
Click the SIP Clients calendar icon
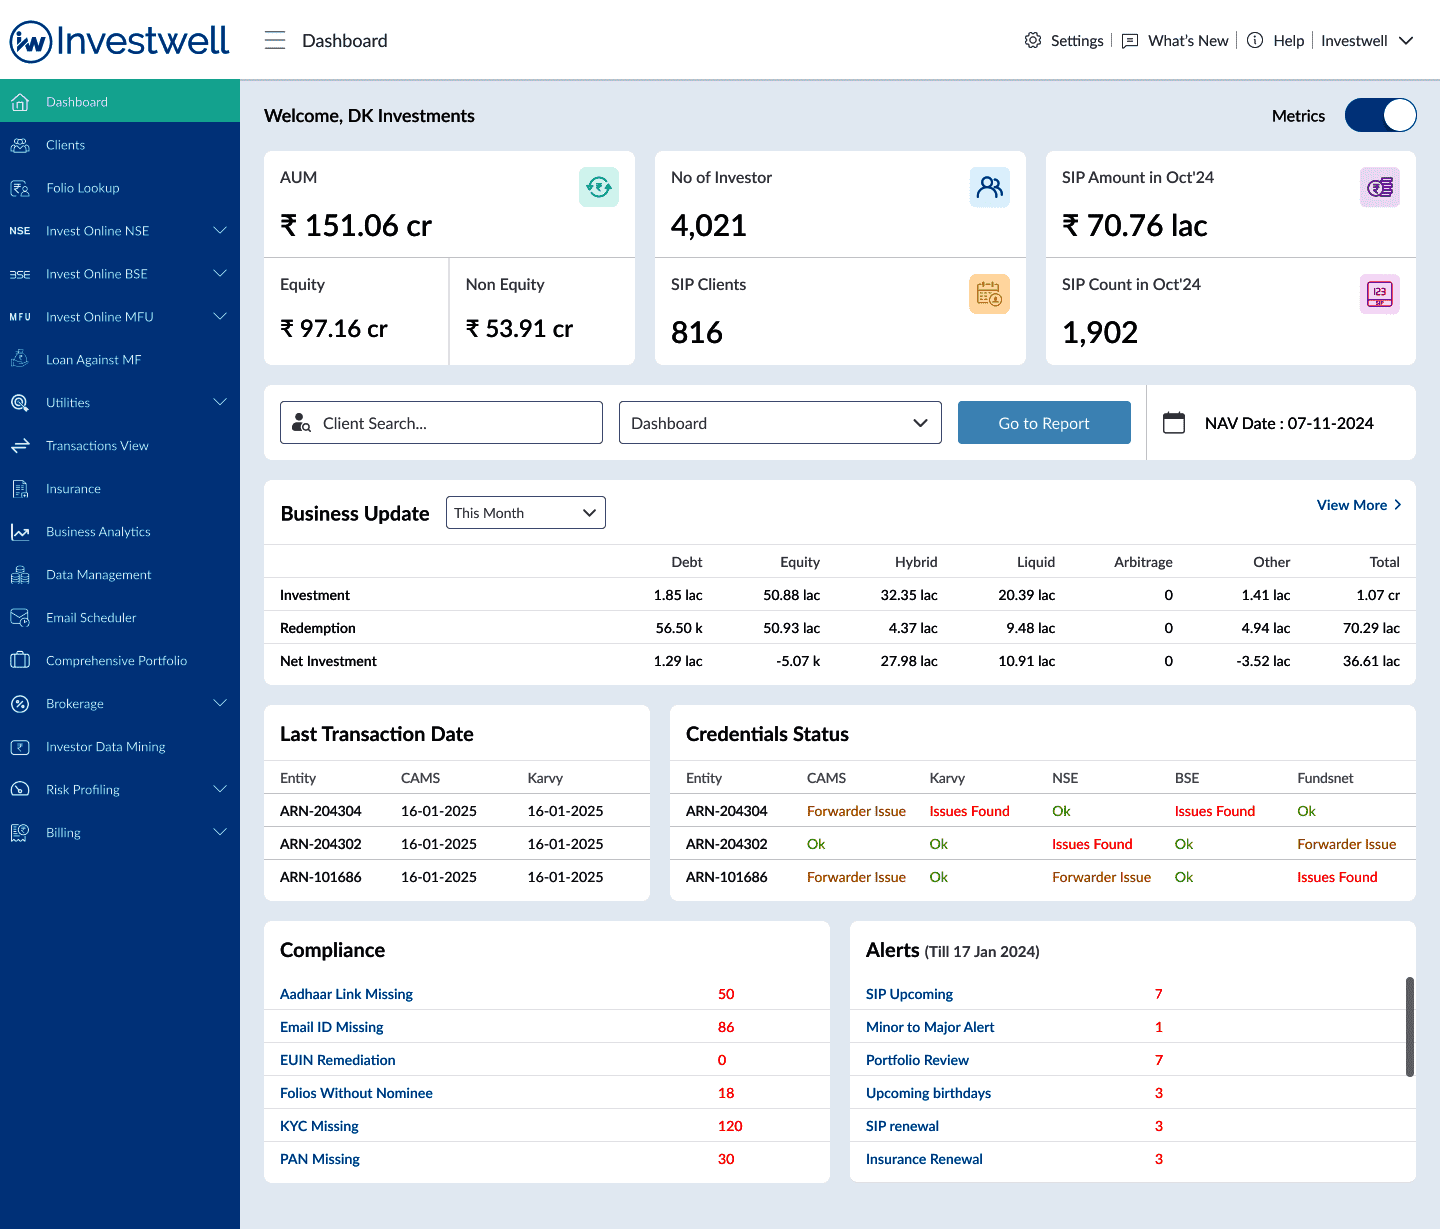(x=989, y=294)
